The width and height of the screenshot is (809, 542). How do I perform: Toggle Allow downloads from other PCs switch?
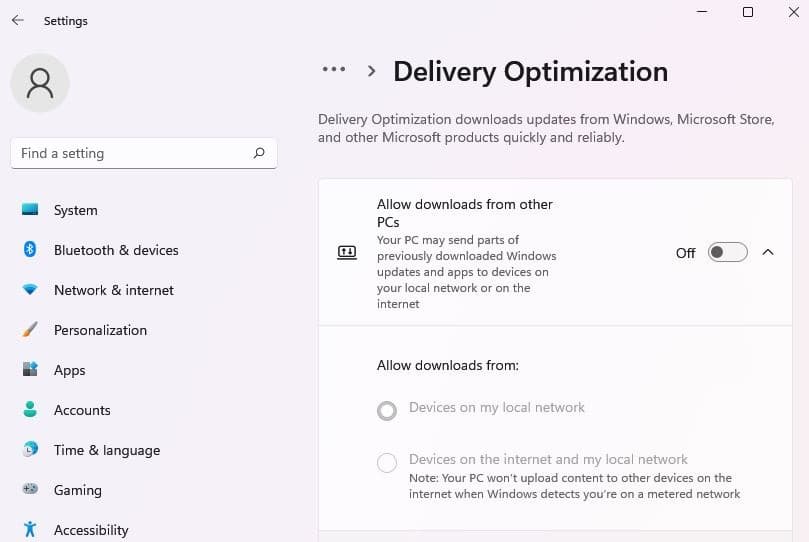[x=727, y=253]
